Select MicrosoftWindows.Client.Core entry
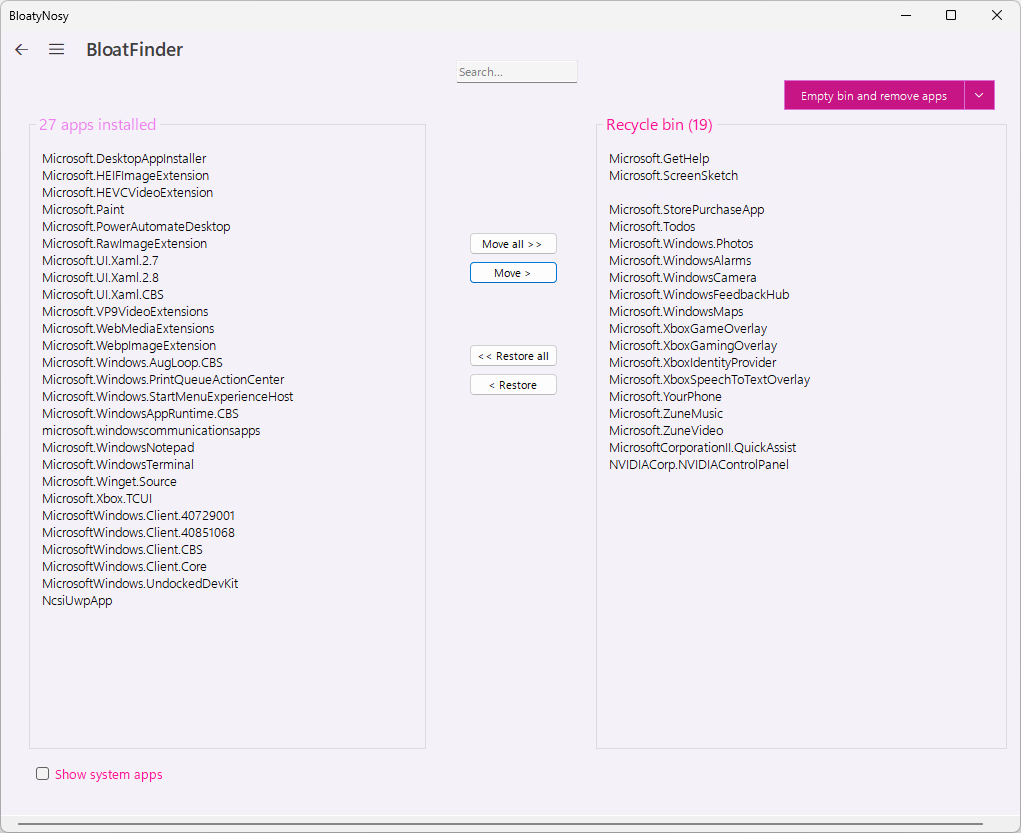The width and height of the screenshot is (1021, 833). click(x=124, y=566)
